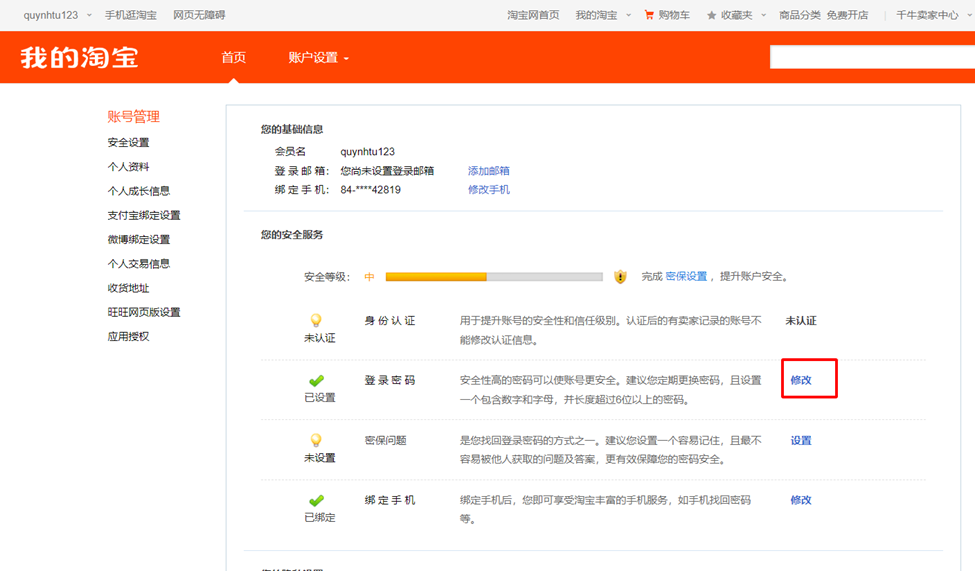Expand the 千牛卖家中心 menu
The height and width of the screenshot is (571, 975).
(933, 15)
